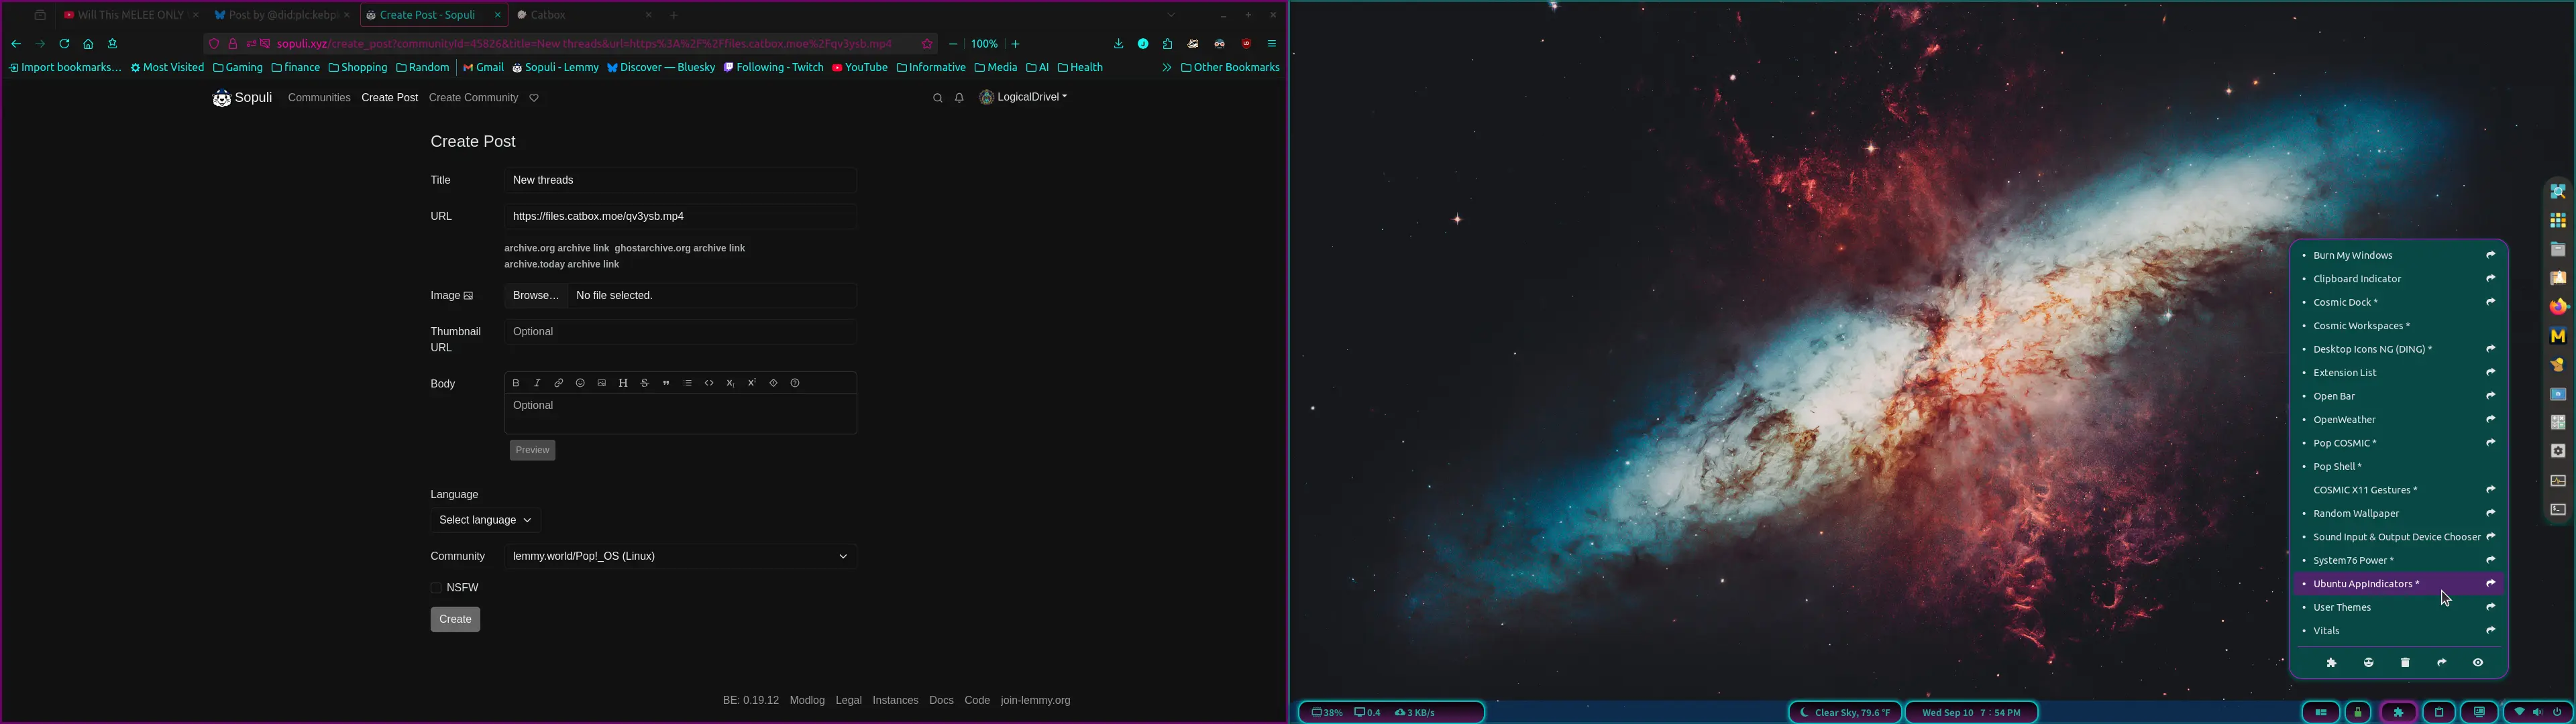Click the minus to zoom out the page
The image size is (2576, 724).
(x=953, y=44)
